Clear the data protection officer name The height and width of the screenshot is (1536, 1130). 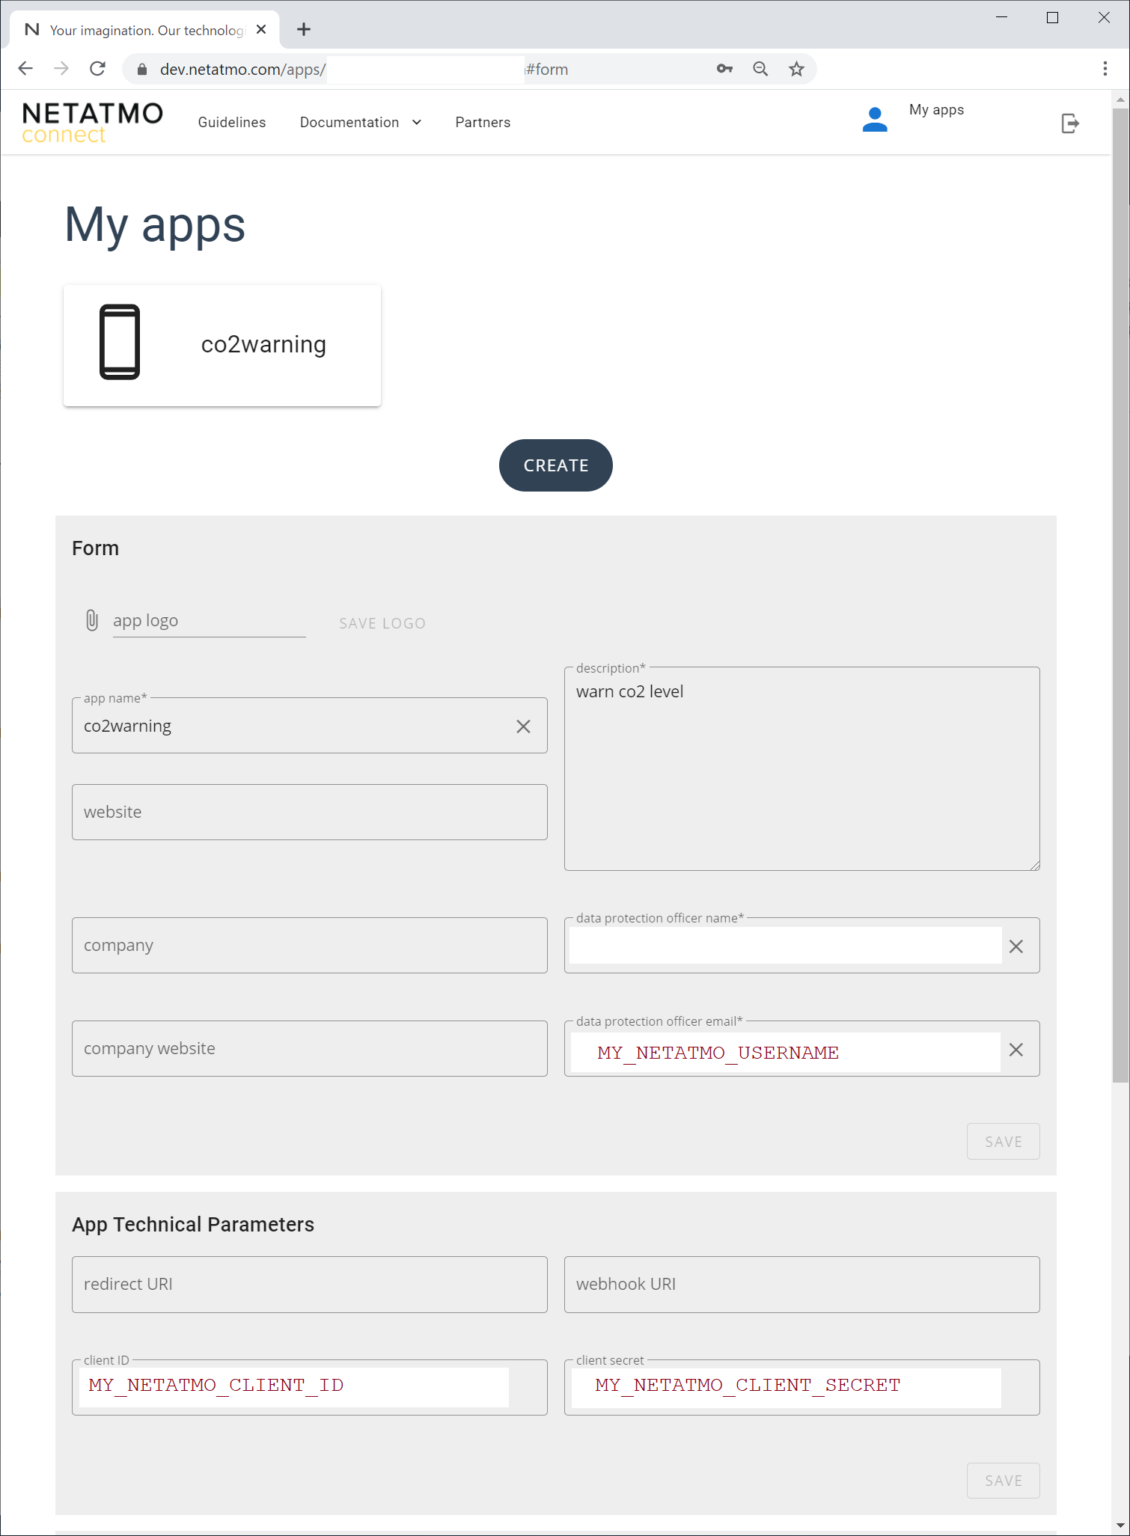tap(1015, 946)
